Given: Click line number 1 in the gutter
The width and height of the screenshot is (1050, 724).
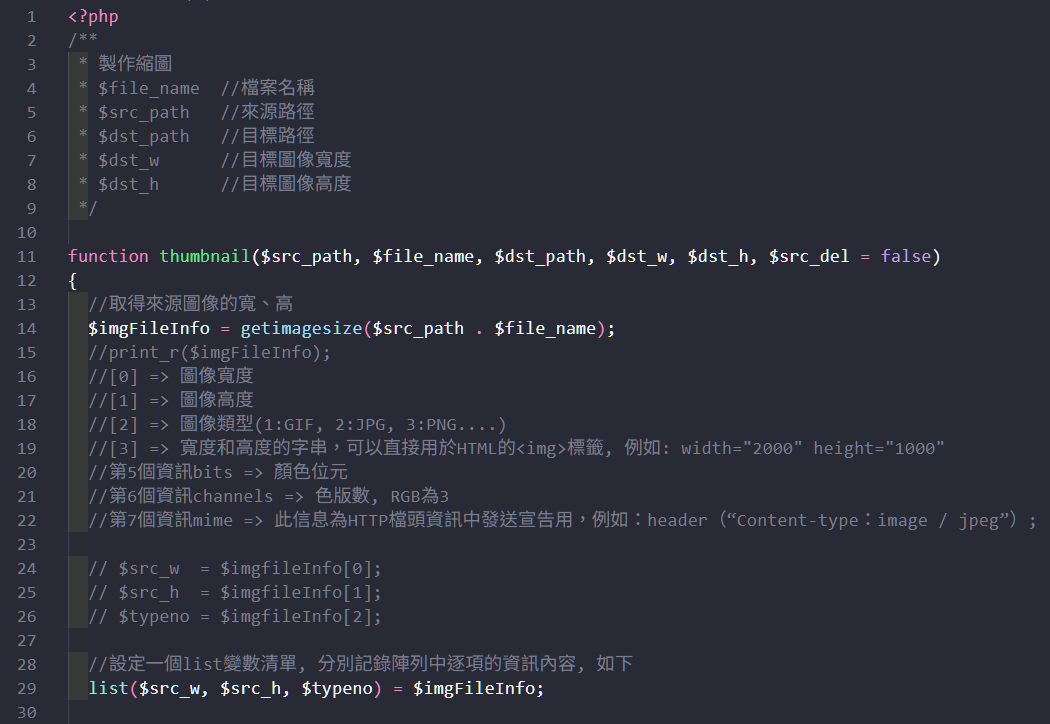Looking at the screenshot, I should pyautogui.click(x=31, y=16).
